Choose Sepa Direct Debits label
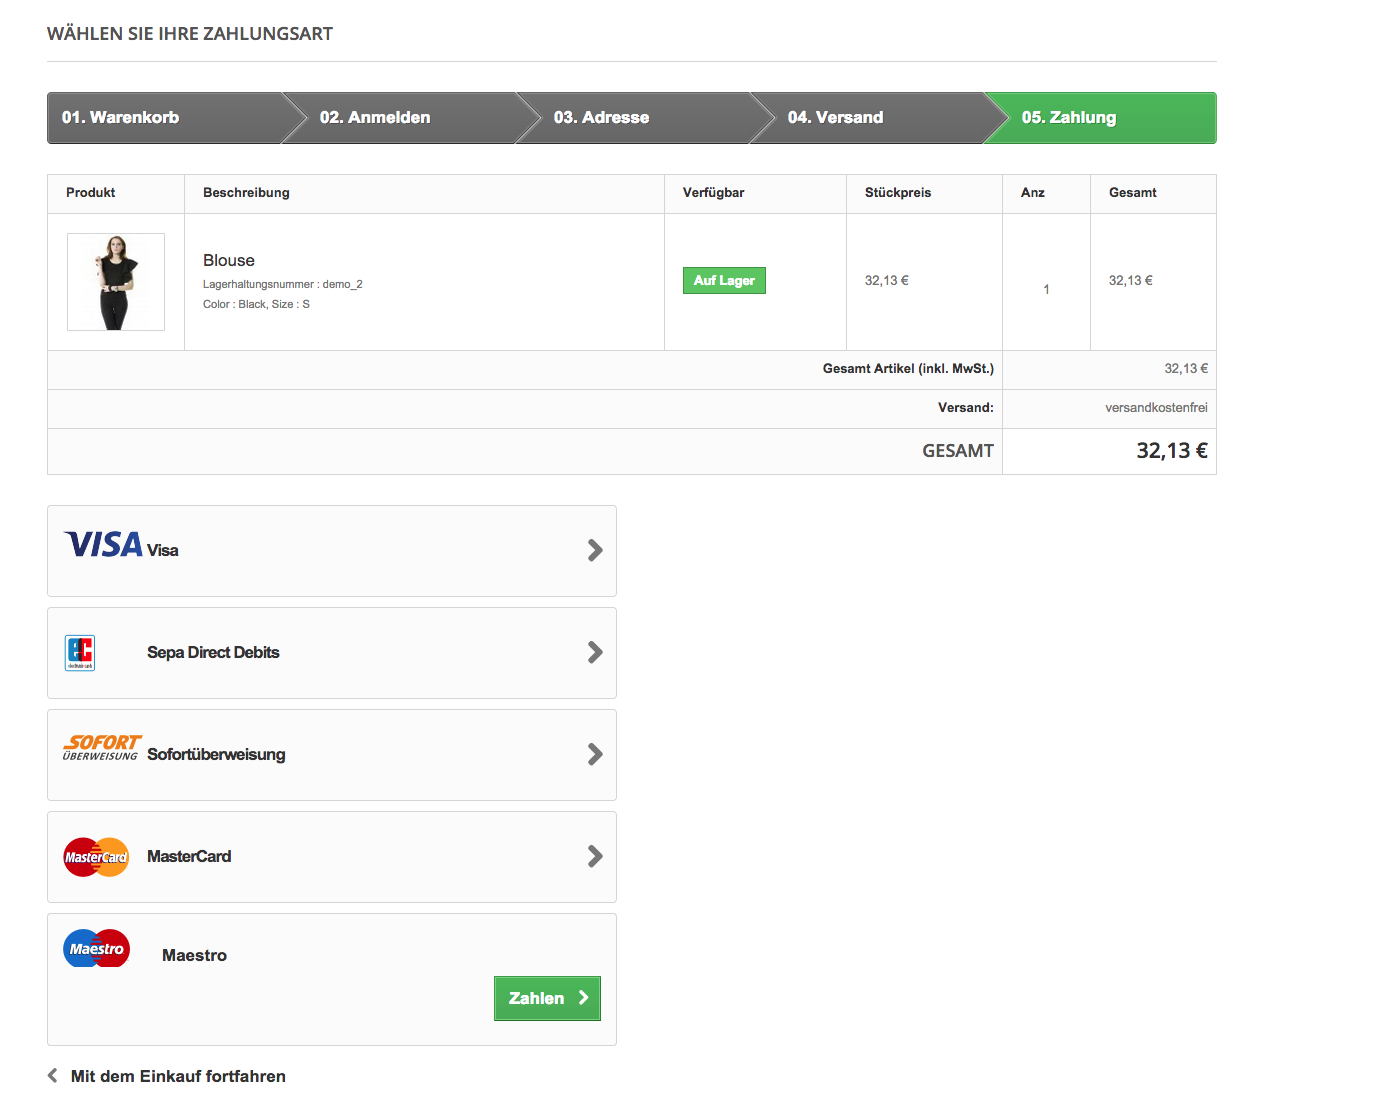Image resolution: width=1376 pixels, height=1106 pixels. (213, 652)
